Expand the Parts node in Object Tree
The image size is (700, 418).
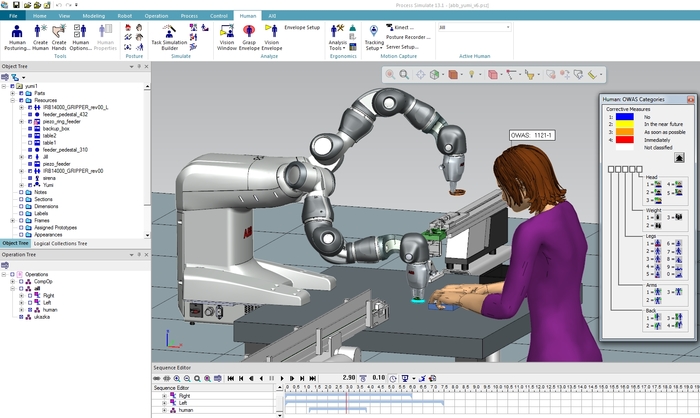coord(12,93)
